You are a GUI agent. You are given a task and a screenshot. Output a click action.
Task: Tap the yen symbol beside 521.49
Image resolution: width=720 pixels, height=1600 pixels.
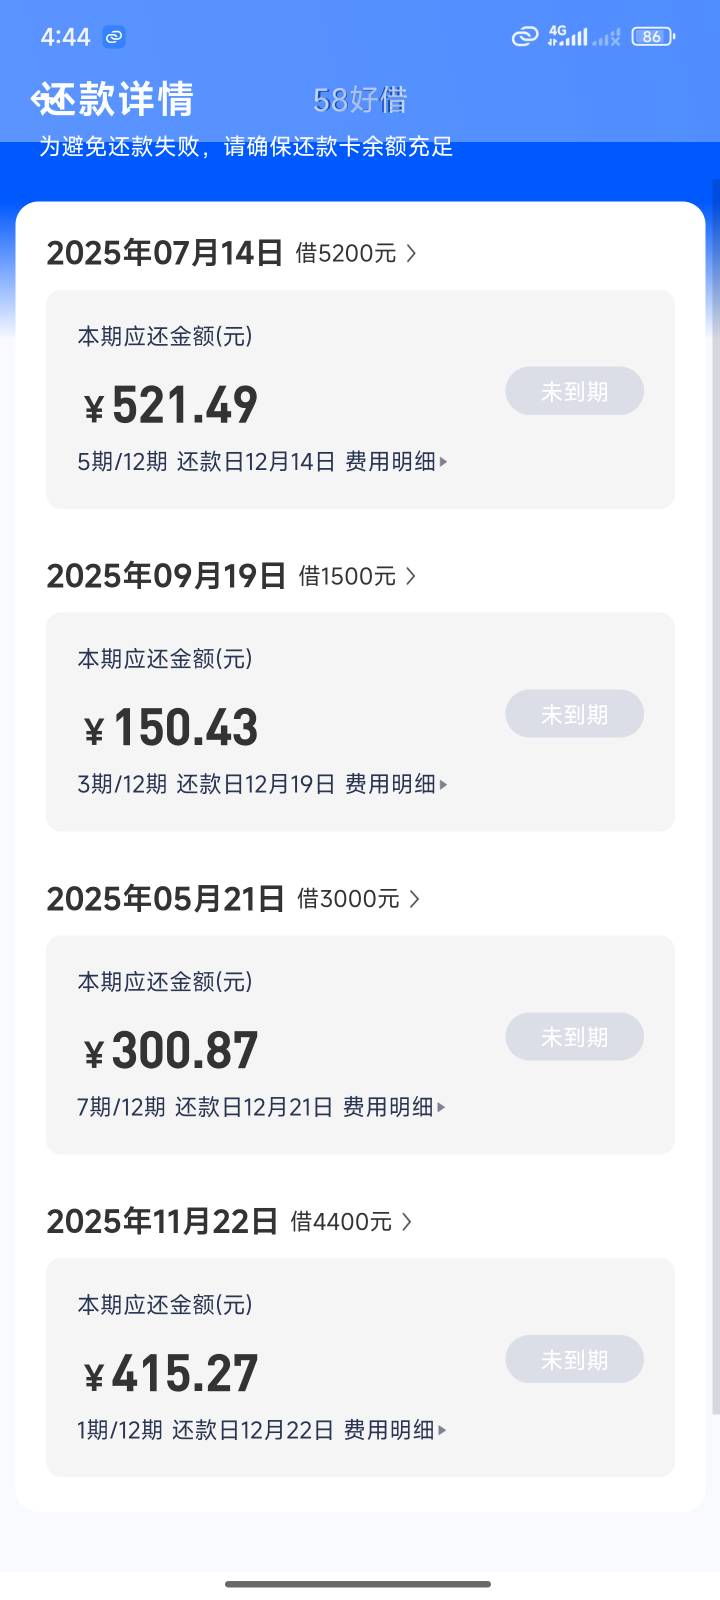point(94,408)
